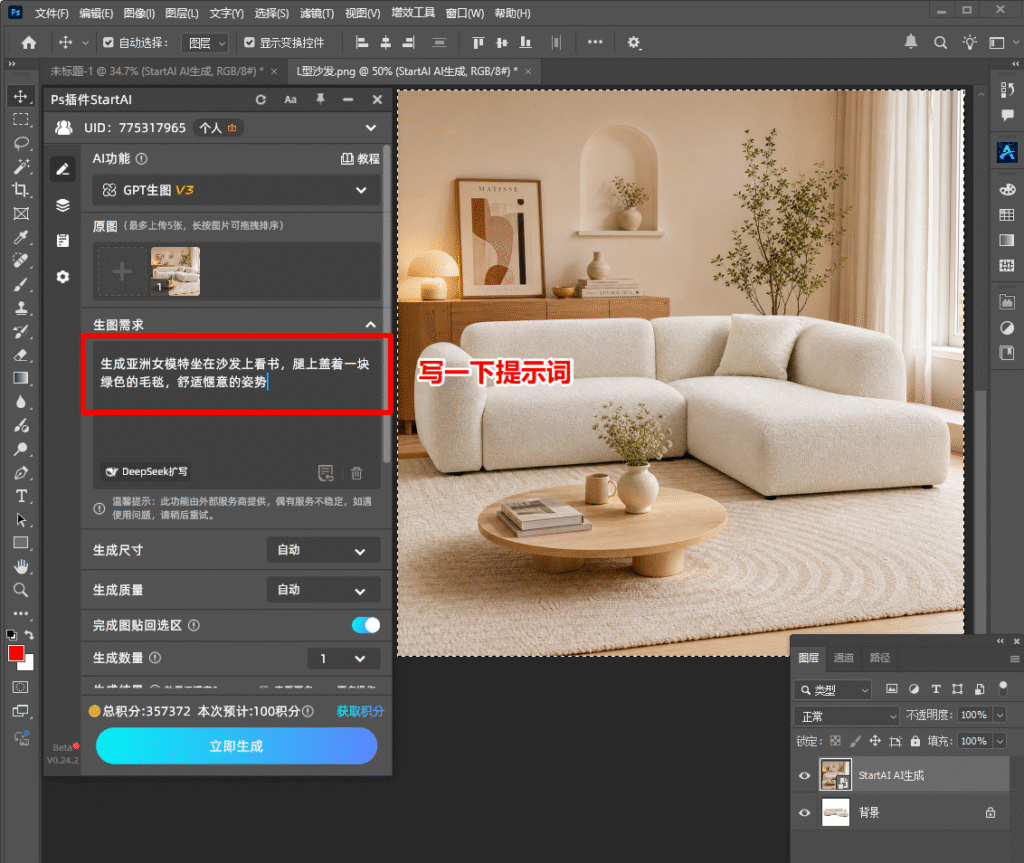
Task: Hide the 背景 layer
Action: 805,813
